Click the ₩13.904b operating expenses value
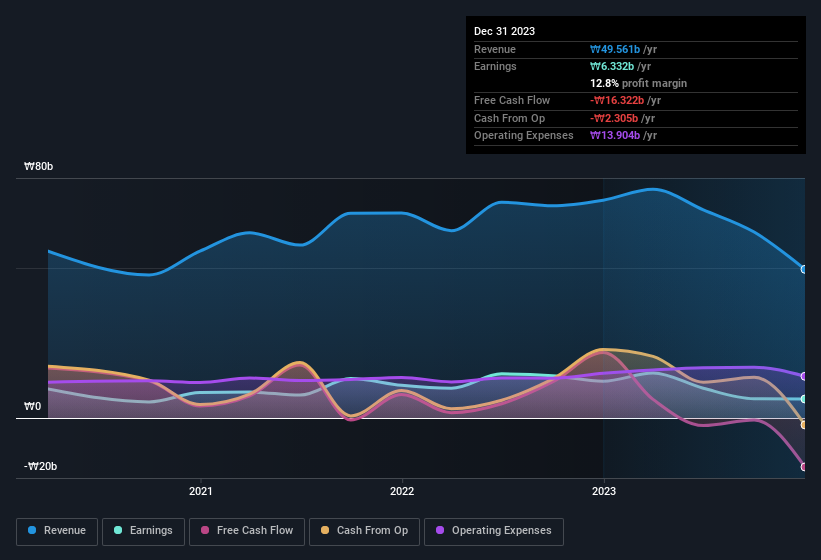This screenshot has width=821, height=560. click(615, 136)
